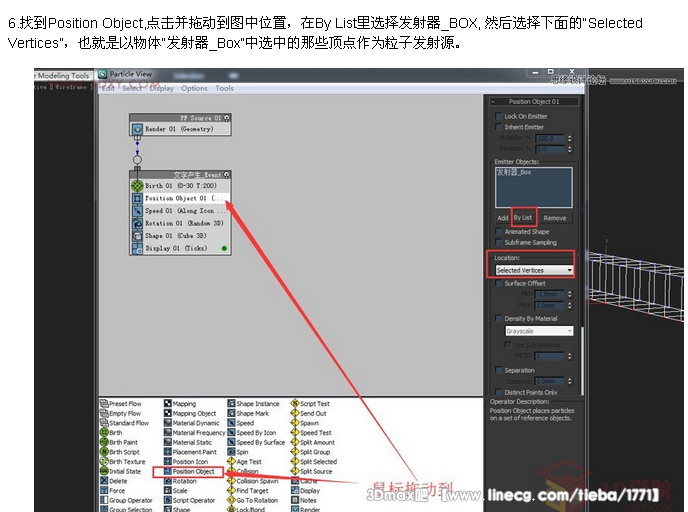Select Speed 01 operator icon in event
The image size is (688, 512).
137,211
